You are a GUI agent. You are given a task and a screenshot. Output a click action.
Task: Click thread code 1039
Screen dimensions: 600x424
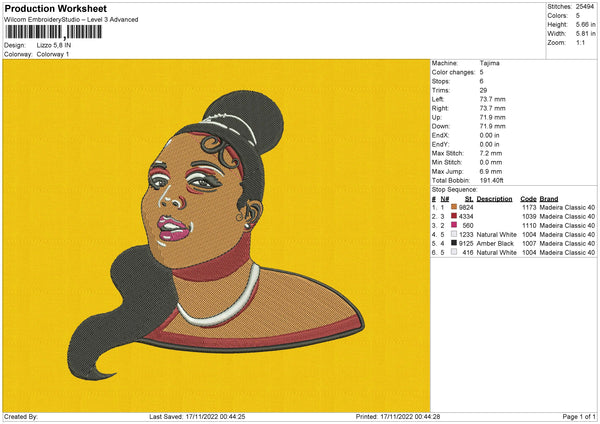pos(529,217)
